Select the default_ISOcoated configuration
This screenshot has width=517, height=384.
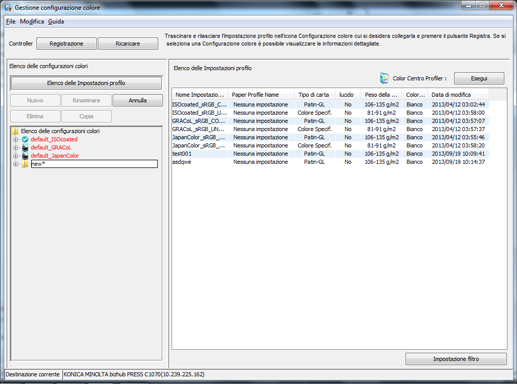click(54, 139)
